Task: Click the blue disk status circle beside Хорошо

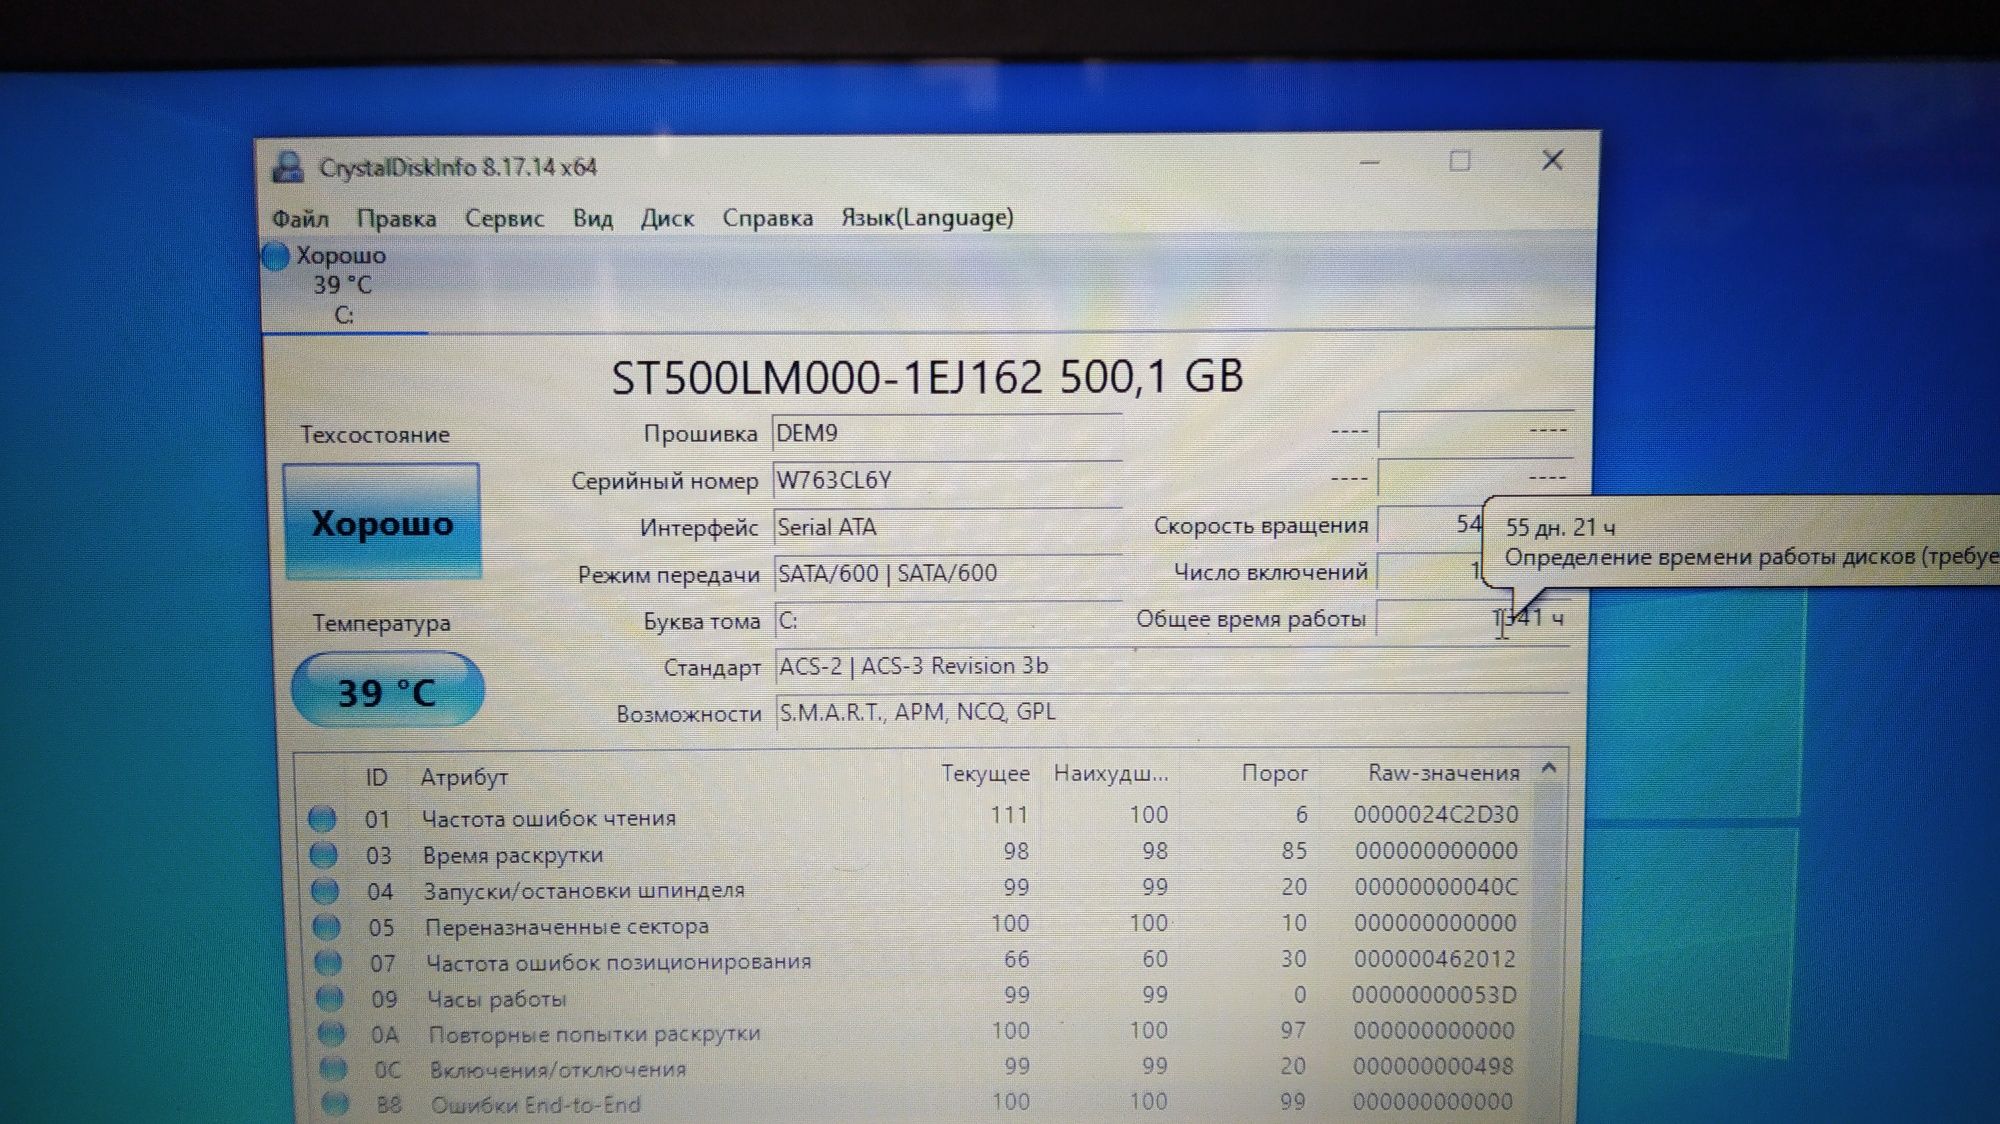Action: point(276,256)
